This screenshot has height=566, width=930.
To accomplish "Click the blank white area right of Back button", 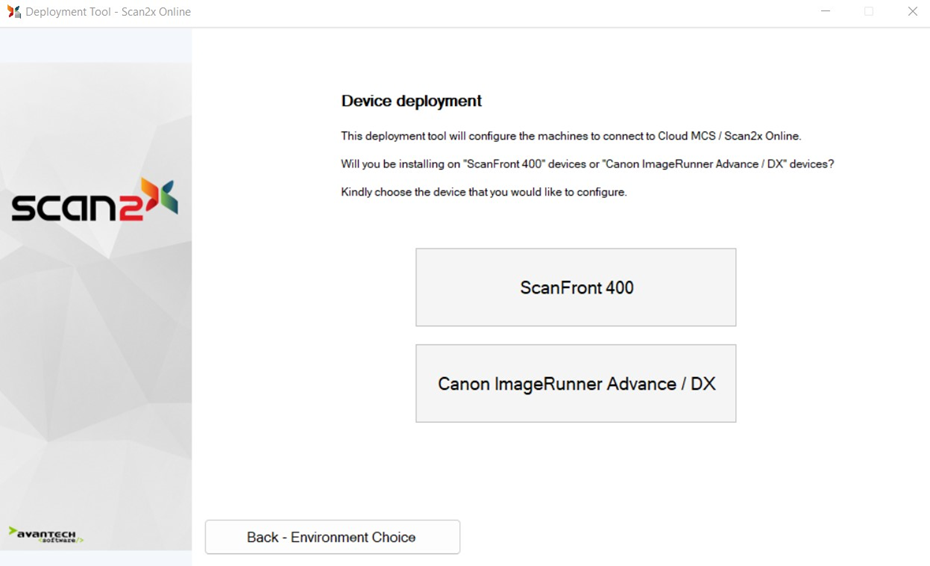I will (690, 537).
